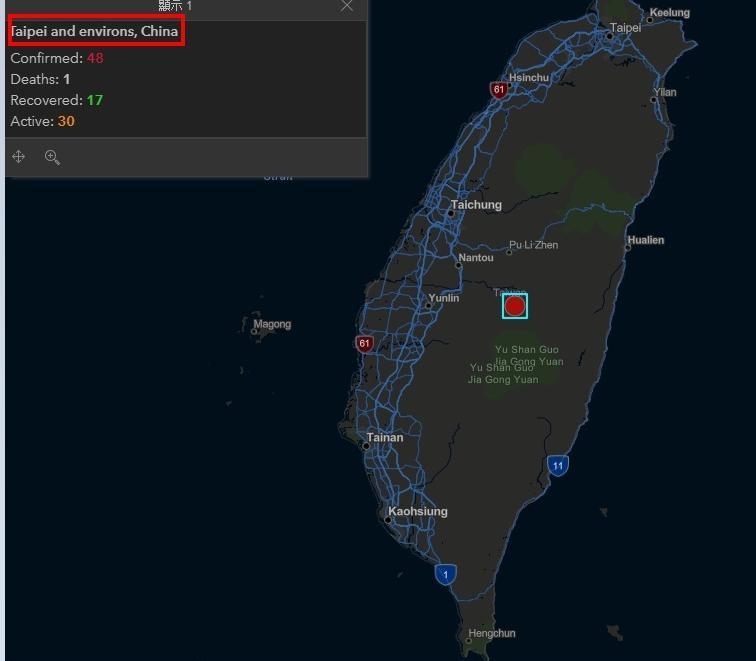Click the Kaohsiung city label

click(x=418, y=511)
